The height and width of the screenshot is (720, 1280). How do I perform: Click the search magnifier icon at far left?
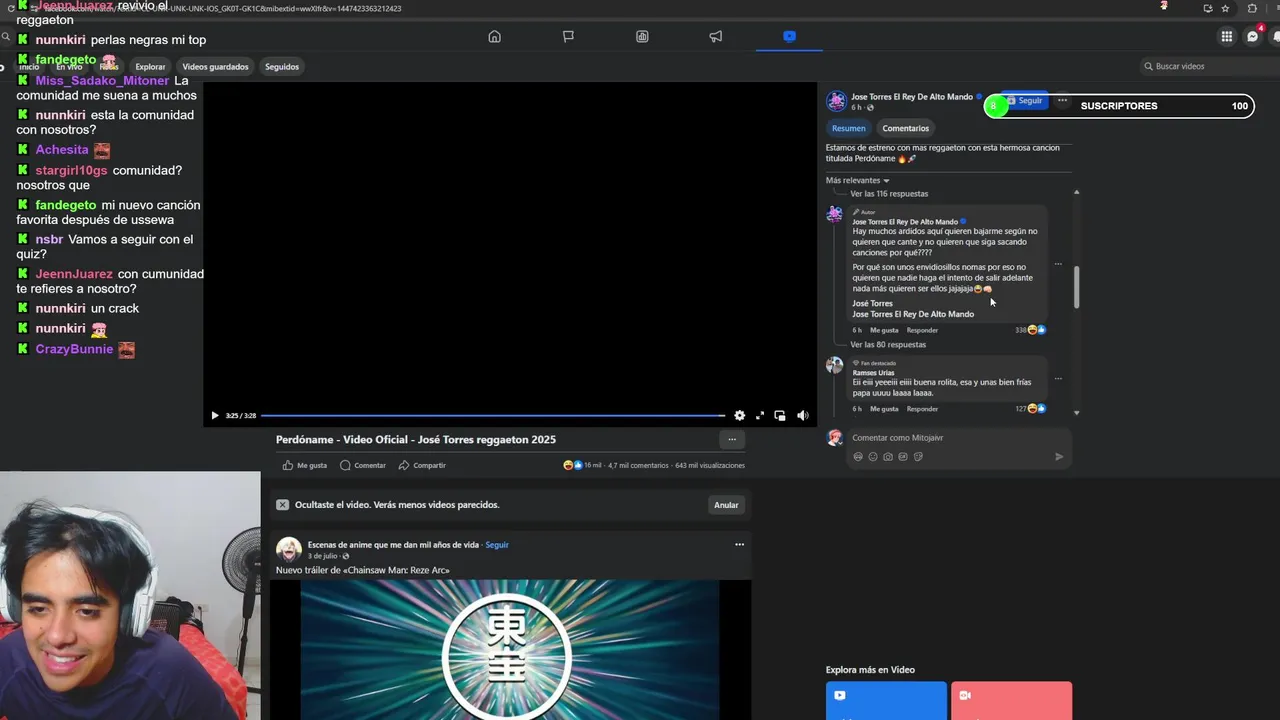tap(6, 37)
